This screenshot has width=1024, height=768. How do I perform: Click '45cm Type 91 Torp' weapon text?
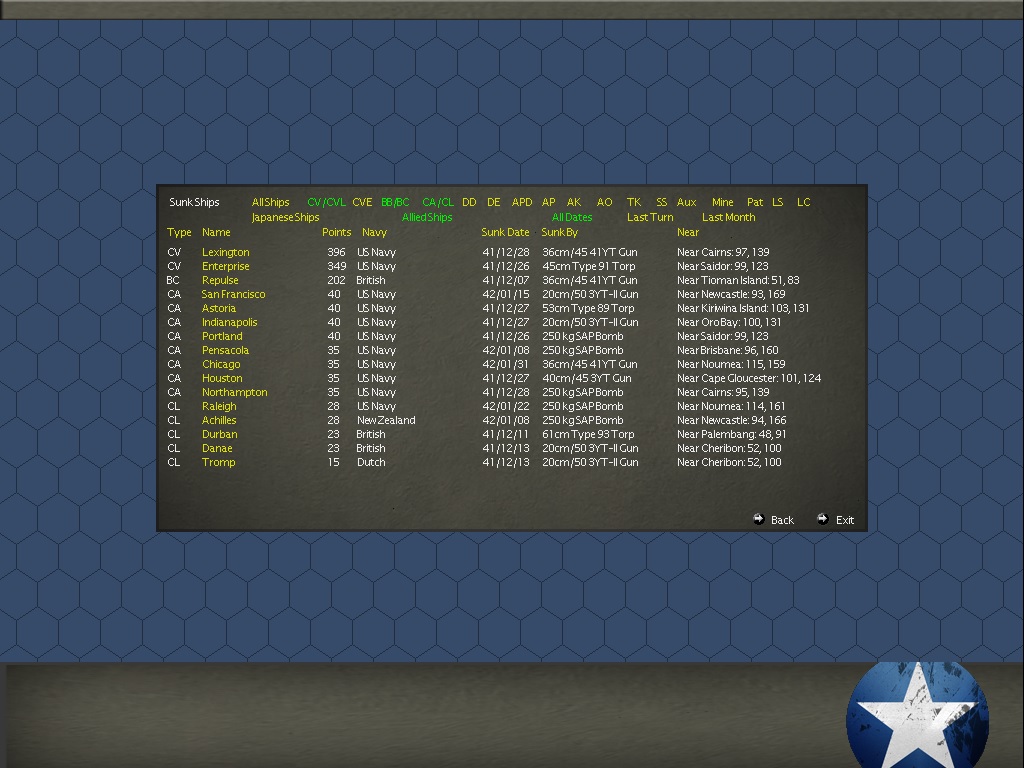point(588,266)
